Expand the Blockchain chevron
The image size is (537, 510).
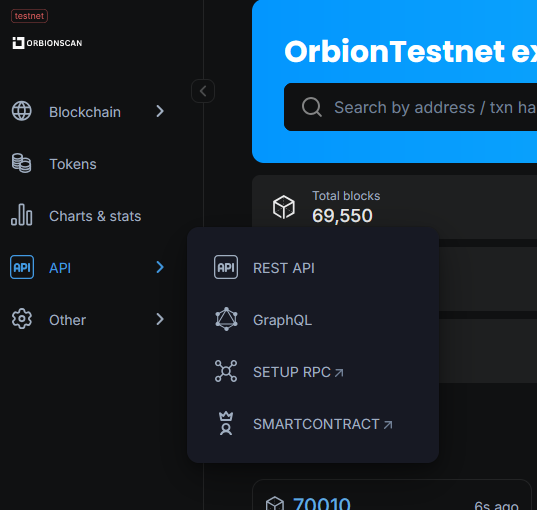[x=160, y=111]
